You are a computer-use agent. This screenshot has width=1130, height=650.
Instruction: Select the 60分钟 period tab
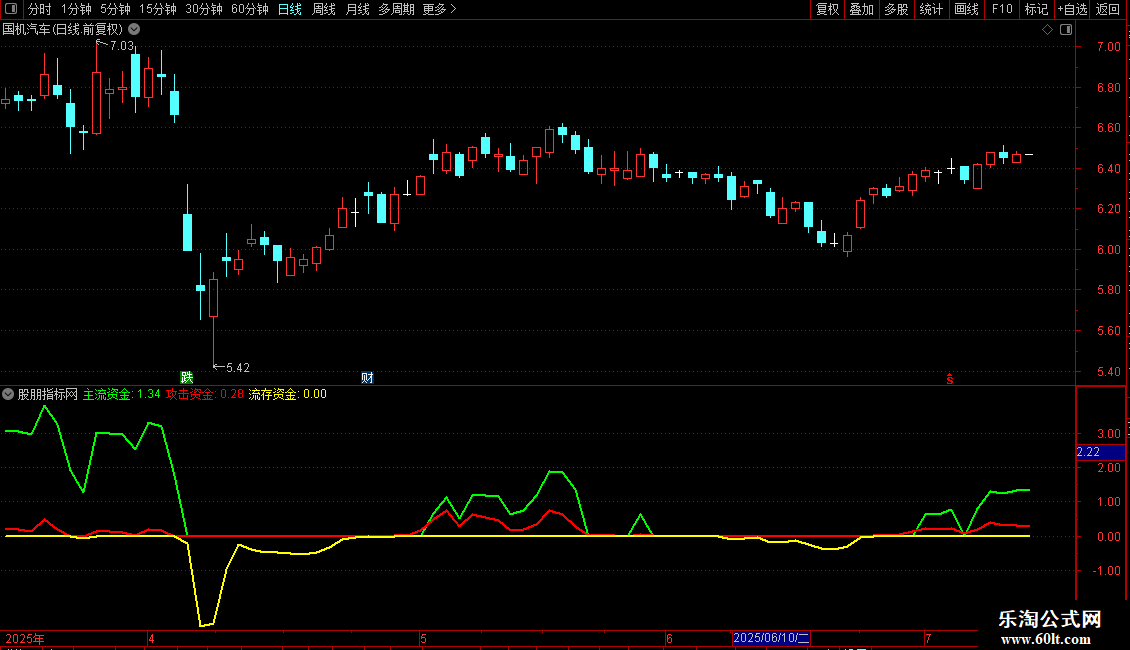[249, 9]
